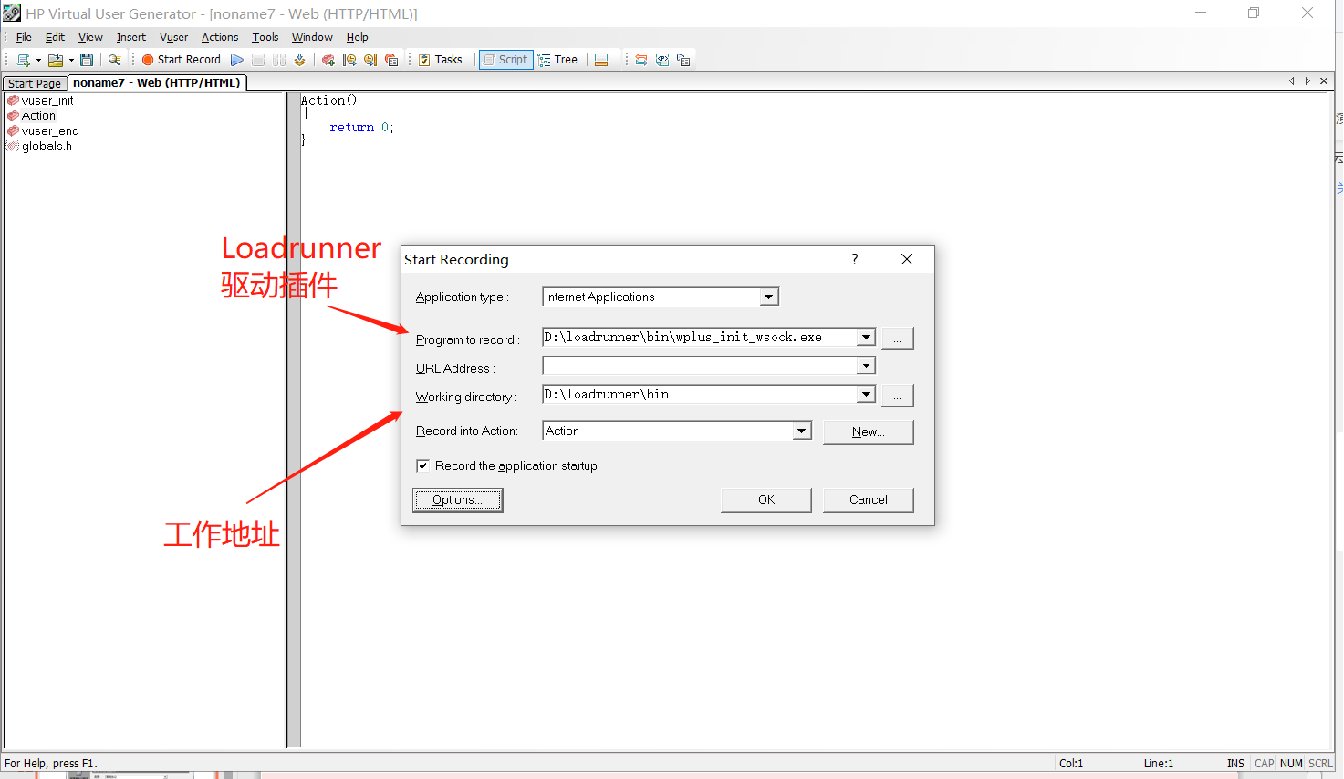1344x779 pixels.
Task: Click the output window icon after Tree
Action: [601, 60]
